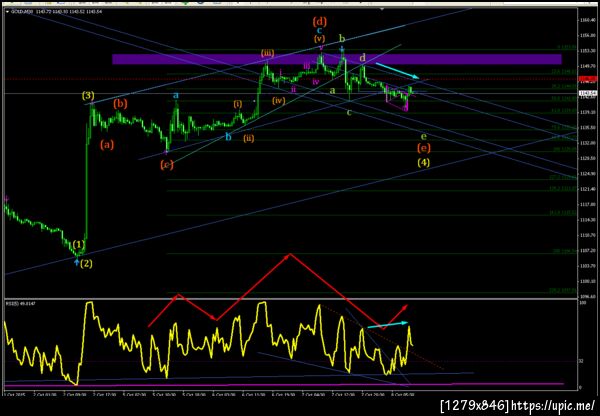
Task: Click the blue up arrow beside (2)
Action: tap(77, 262)
